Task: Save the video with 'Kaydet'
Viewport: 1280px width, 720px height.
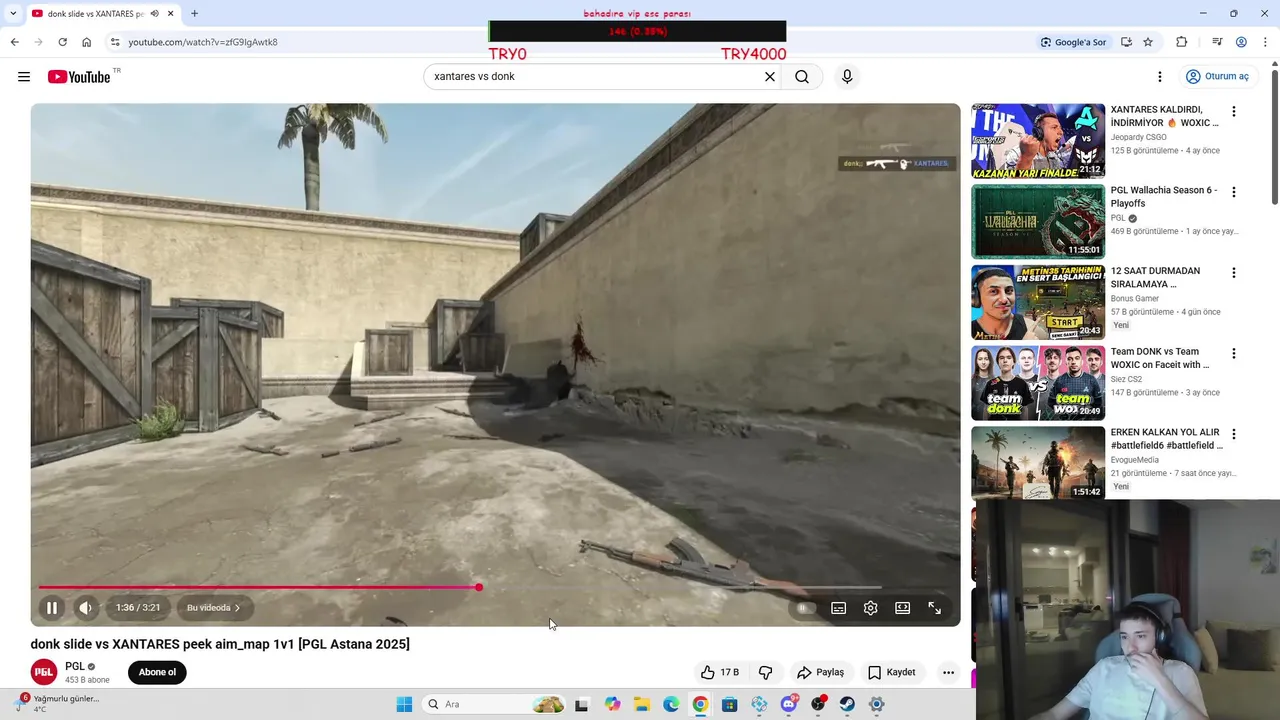Action: 891,673
